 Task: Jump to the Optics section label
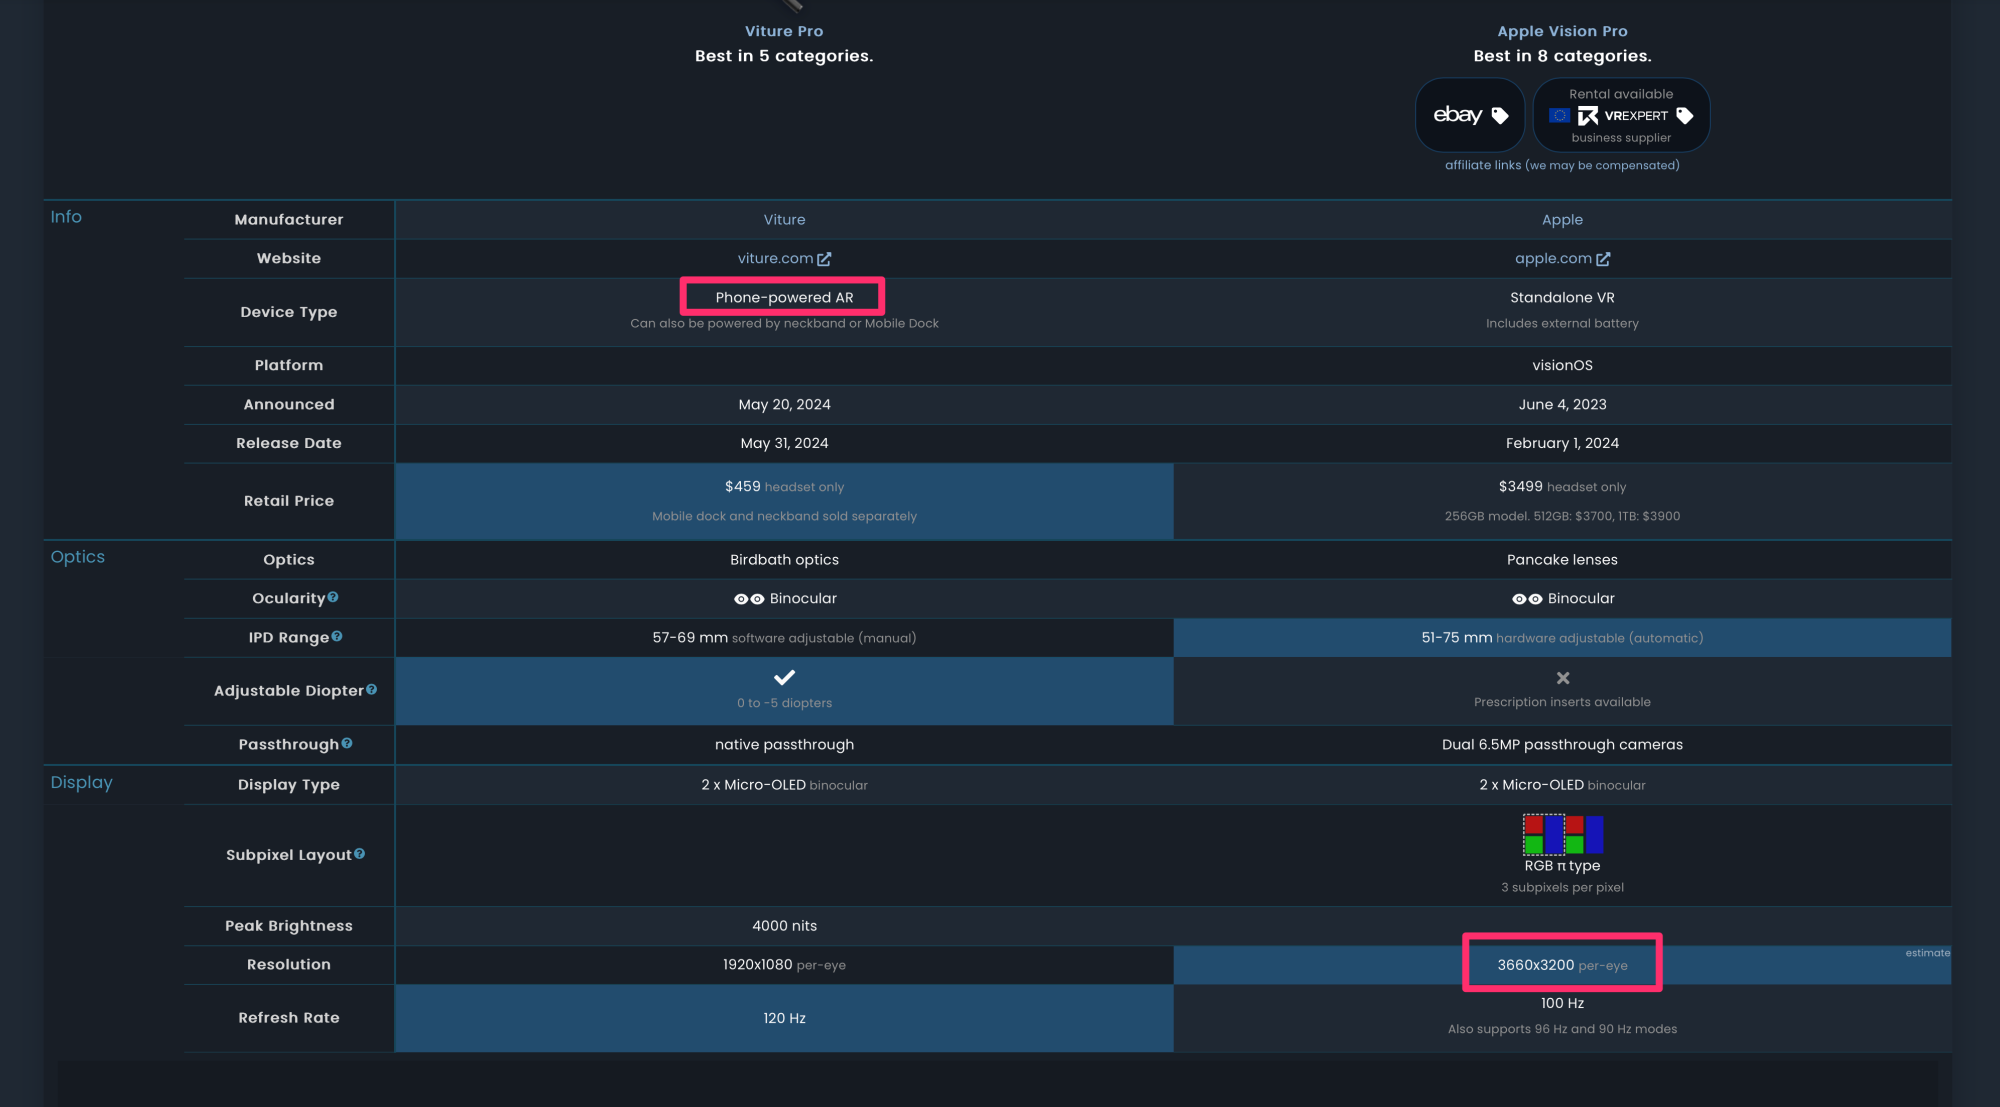coord(77,557)
